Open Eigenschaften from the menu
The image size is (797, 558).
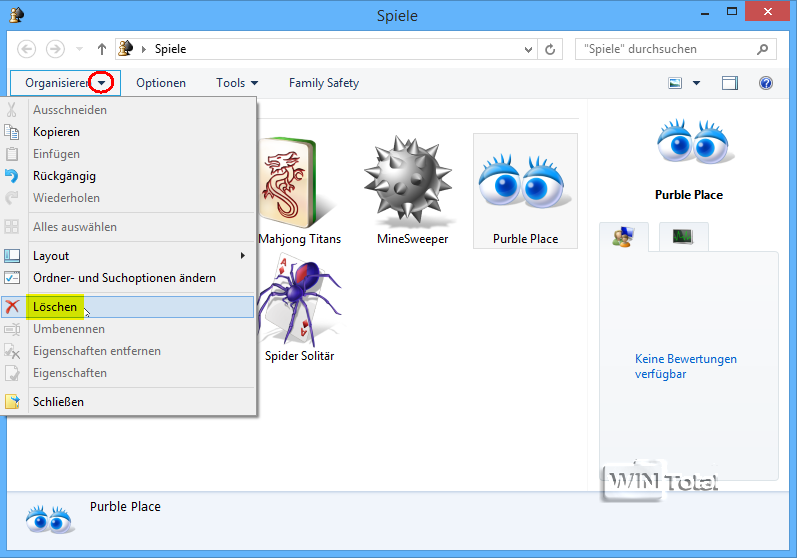pyautogui.click(x=128, y=373)
